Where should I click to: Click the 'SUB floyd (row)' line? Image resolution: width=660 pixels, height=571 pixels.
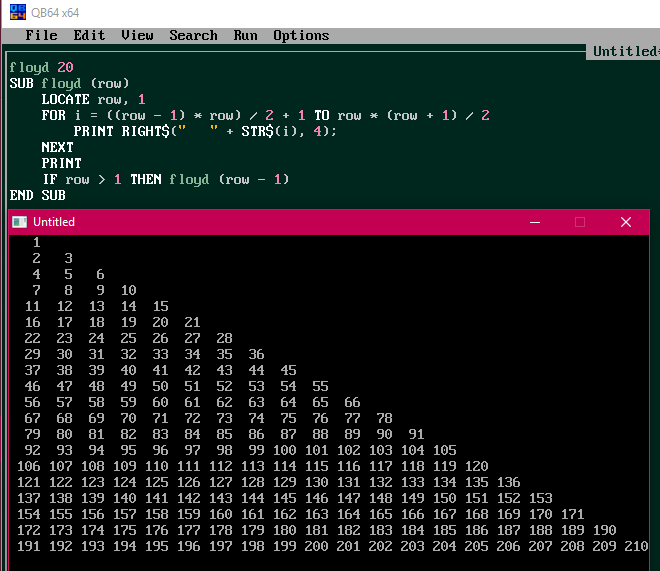click(69, 83)
